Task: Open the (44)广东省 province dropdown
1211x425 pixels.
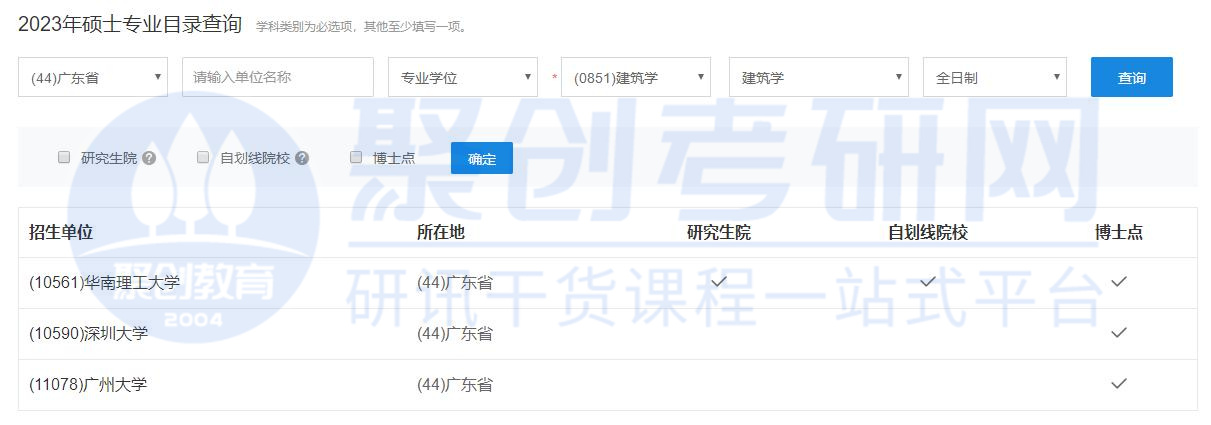Action: pos(93,77)
